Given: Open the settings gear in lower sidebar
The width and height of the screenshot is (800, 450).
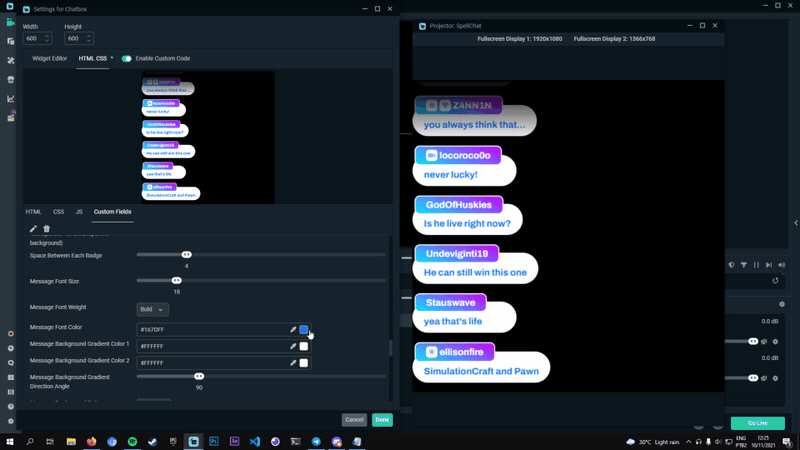Looking at the screenshot, I should pos(11,421).
